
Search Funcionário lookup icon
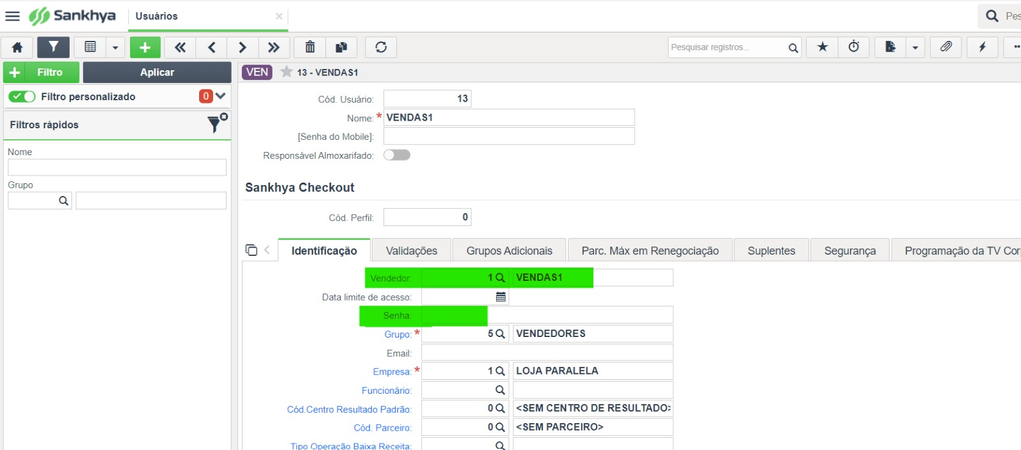500,390
